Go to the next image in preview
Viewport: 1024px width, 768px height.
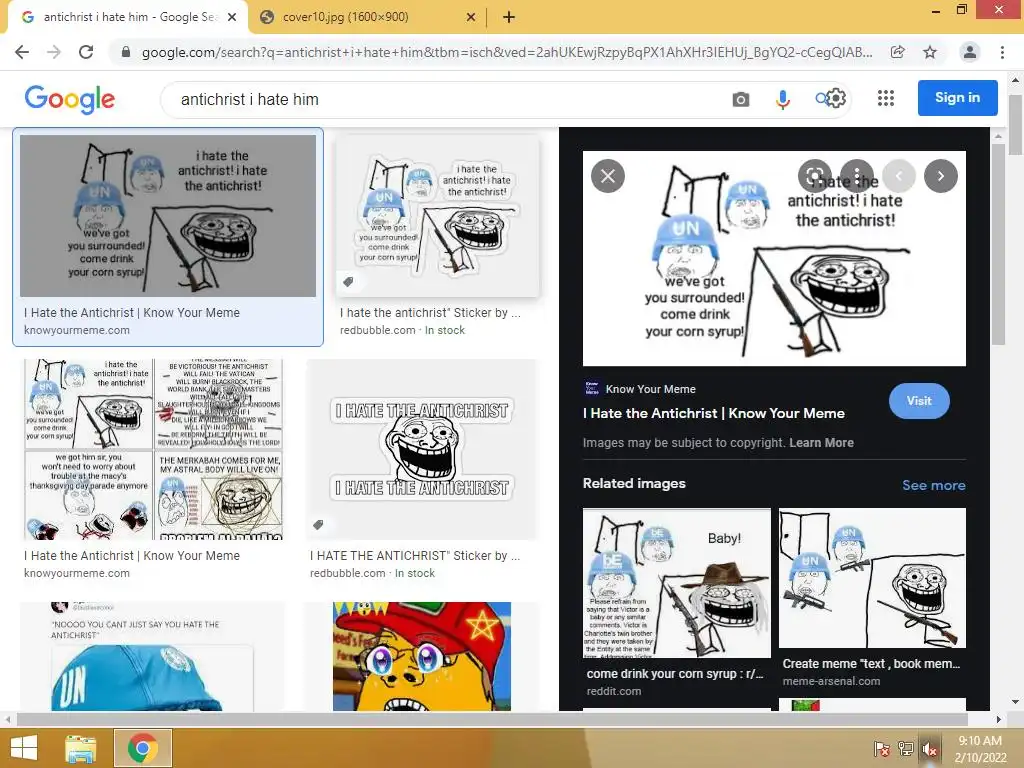coord(940,176)
